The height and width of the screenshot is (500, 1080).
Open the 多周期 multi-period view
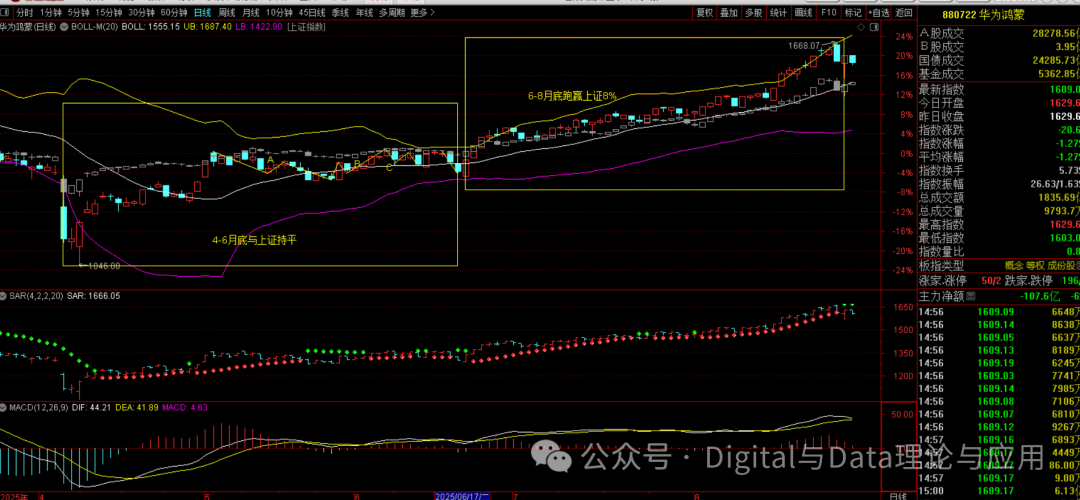(392, 12)
